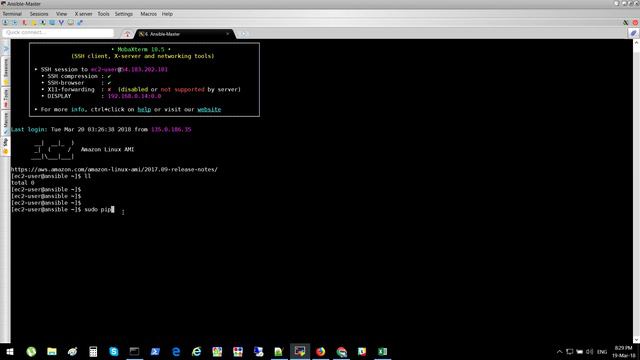Click the ec2-user SSH session address

(x=129, y=69)
